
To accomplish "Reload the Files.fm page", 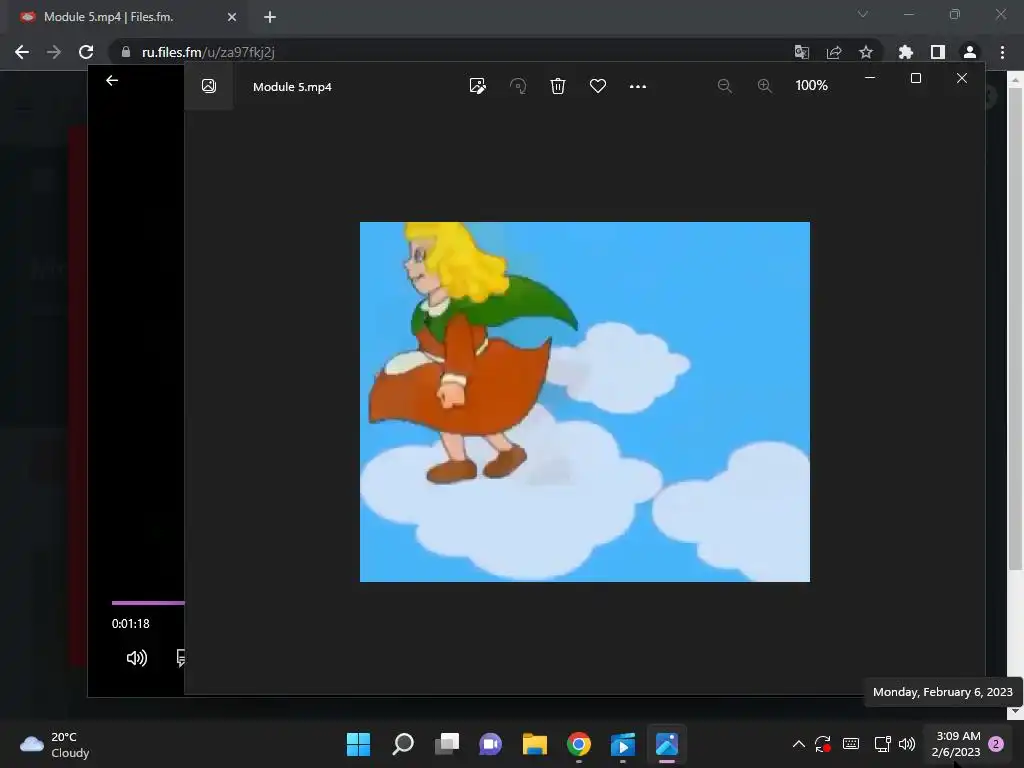I will (x=86, y=52).
